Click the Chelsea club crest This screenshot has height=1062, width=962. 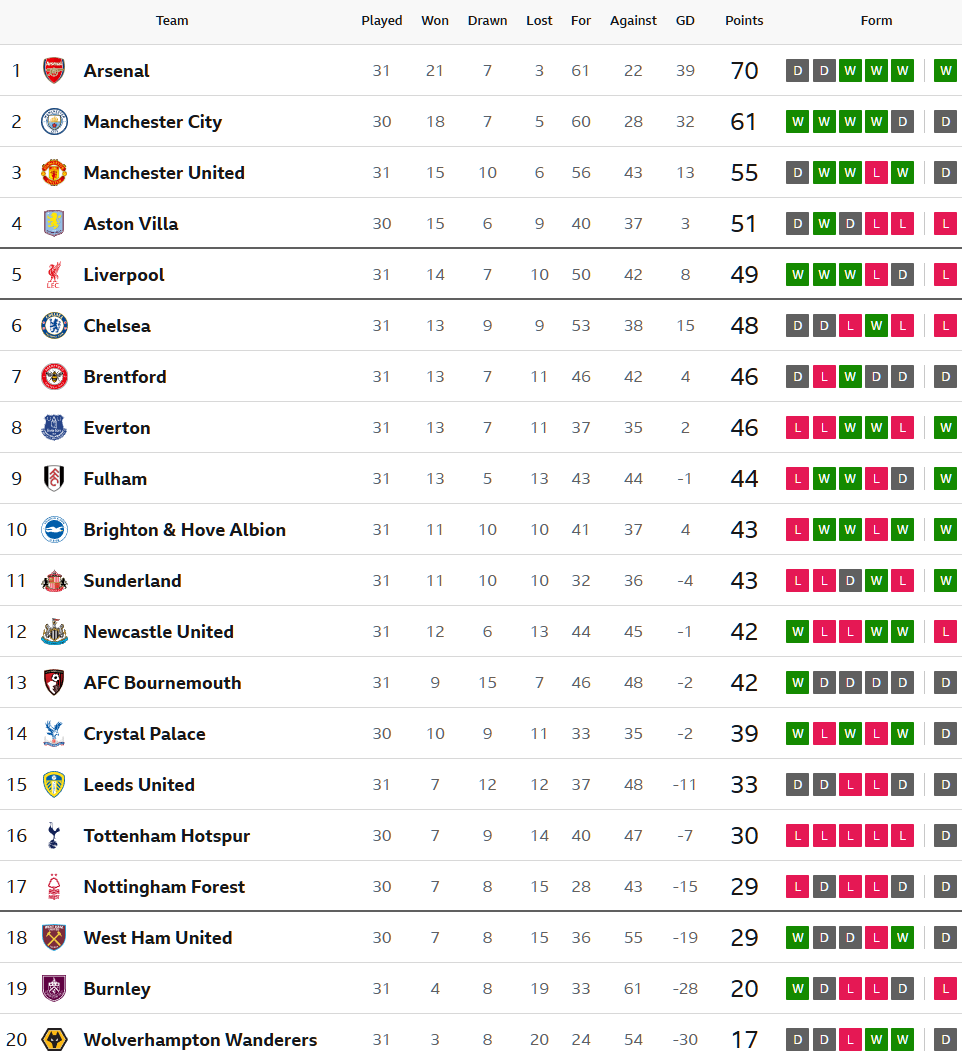pos(54,325)
